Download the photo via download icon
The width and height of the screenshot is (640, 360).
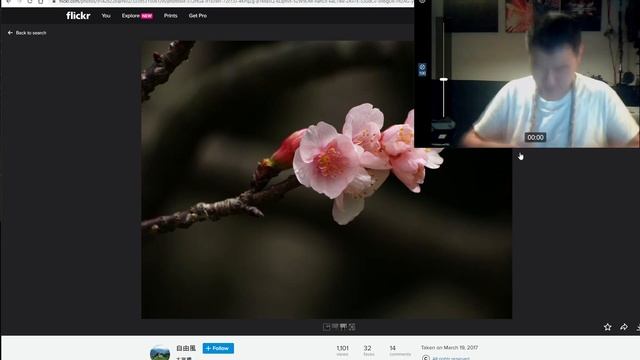point(638,327)
